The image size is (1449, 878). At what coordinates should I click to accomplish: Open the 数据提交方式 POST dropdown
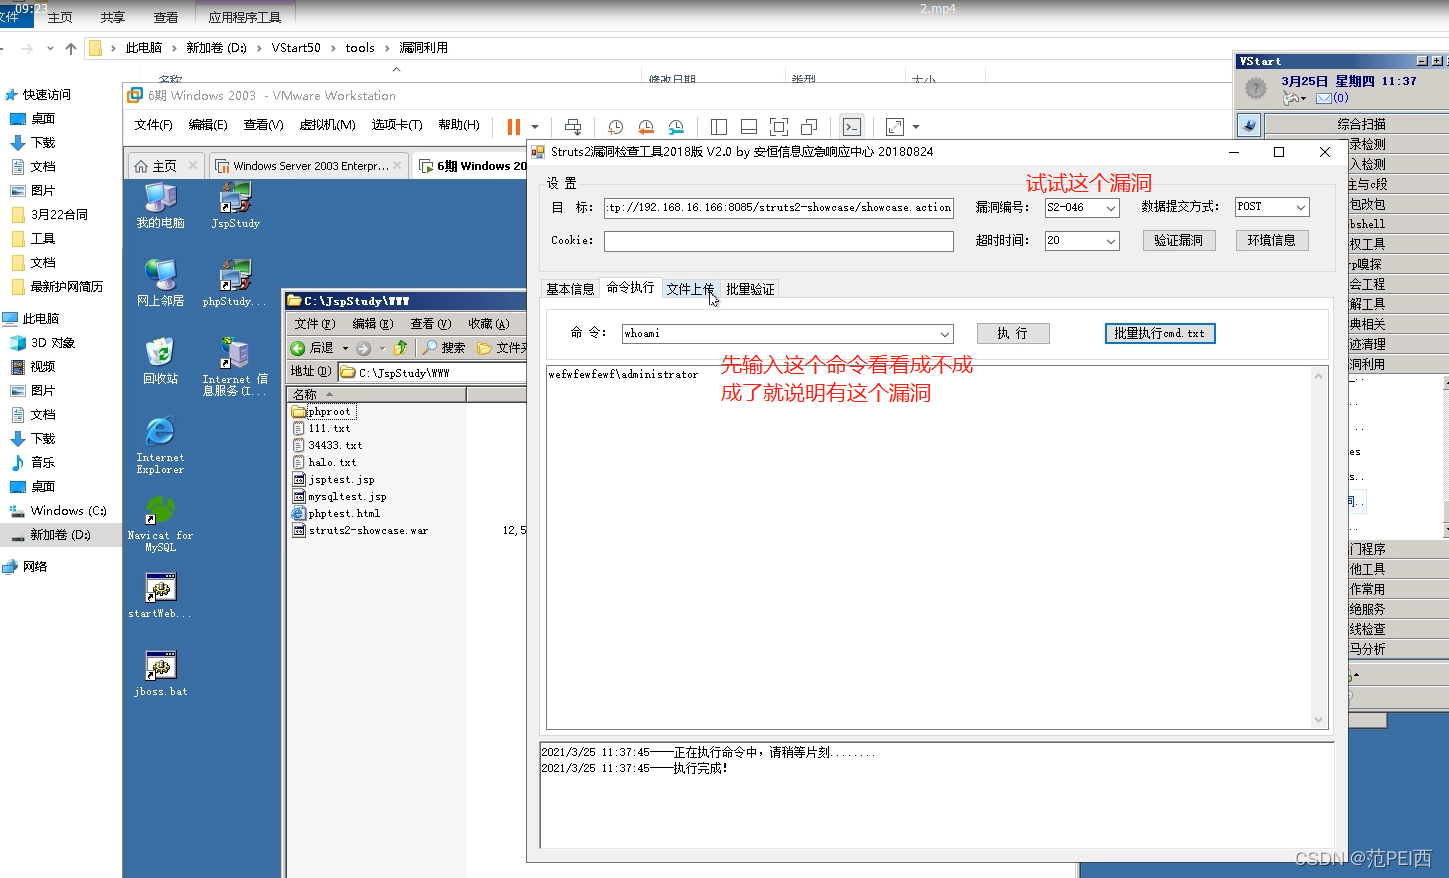1301,208
